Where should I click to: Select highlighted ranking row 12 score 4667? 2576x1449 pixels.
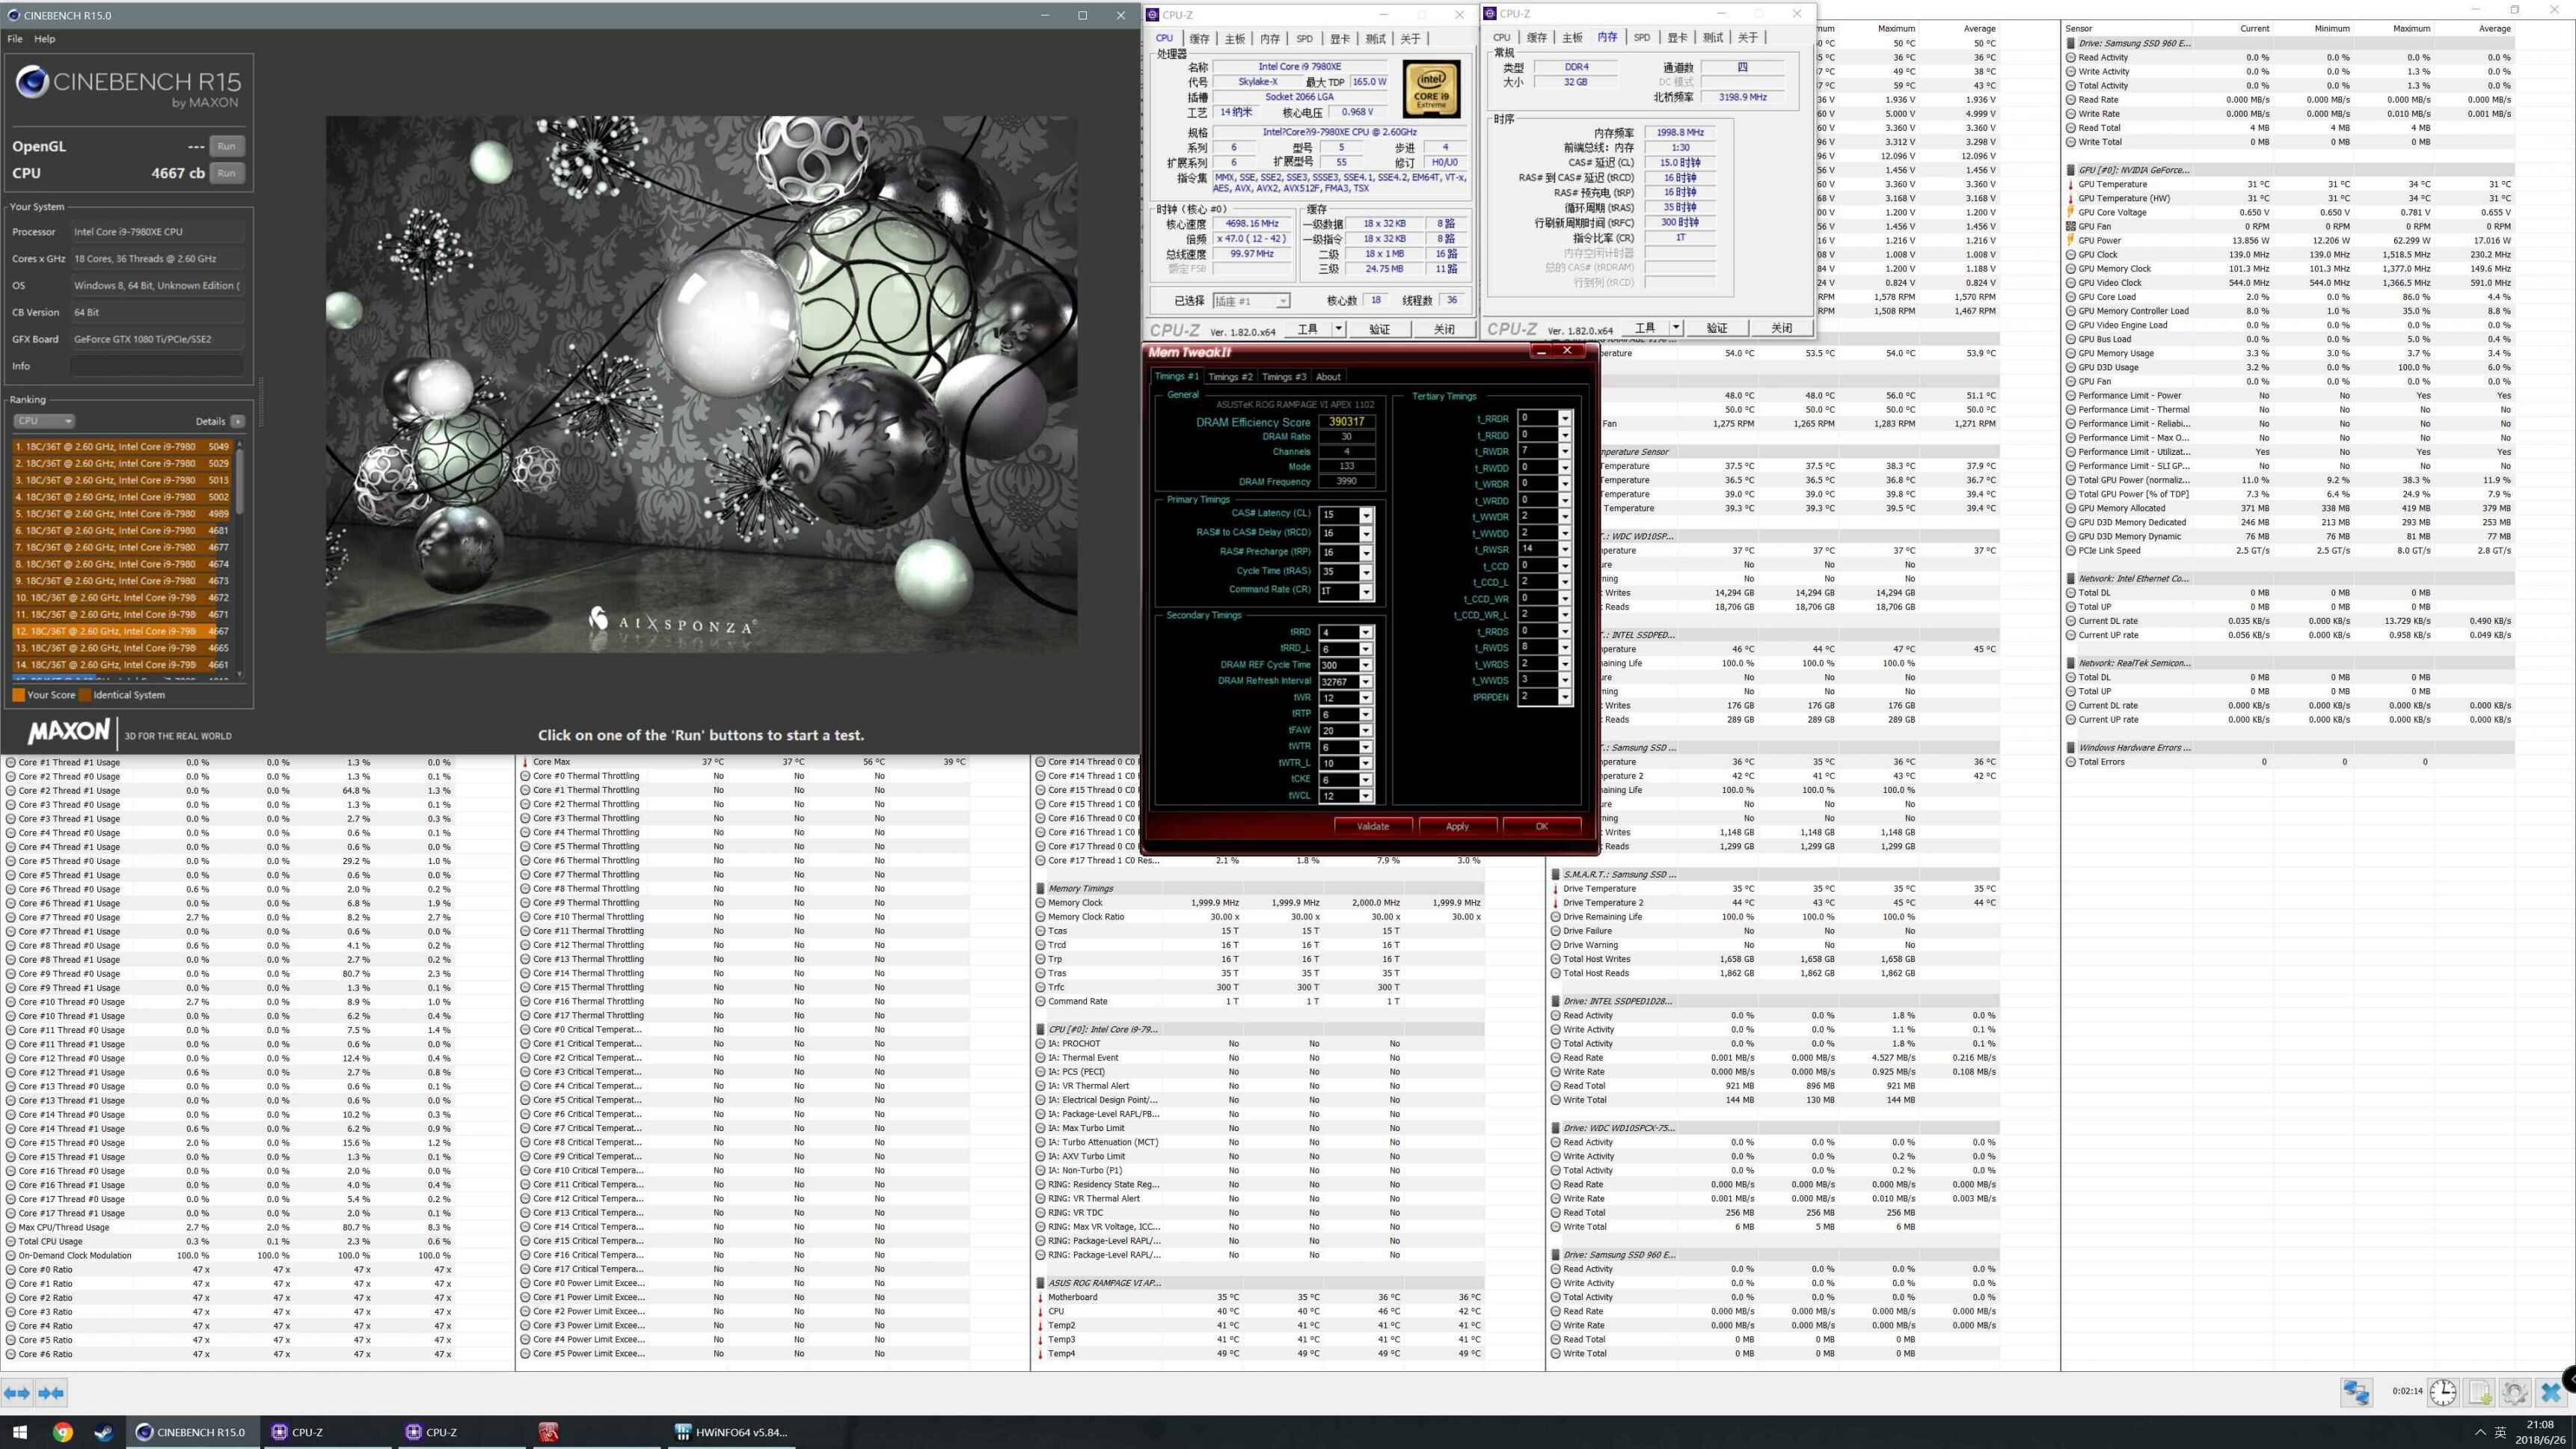(123, 631)
